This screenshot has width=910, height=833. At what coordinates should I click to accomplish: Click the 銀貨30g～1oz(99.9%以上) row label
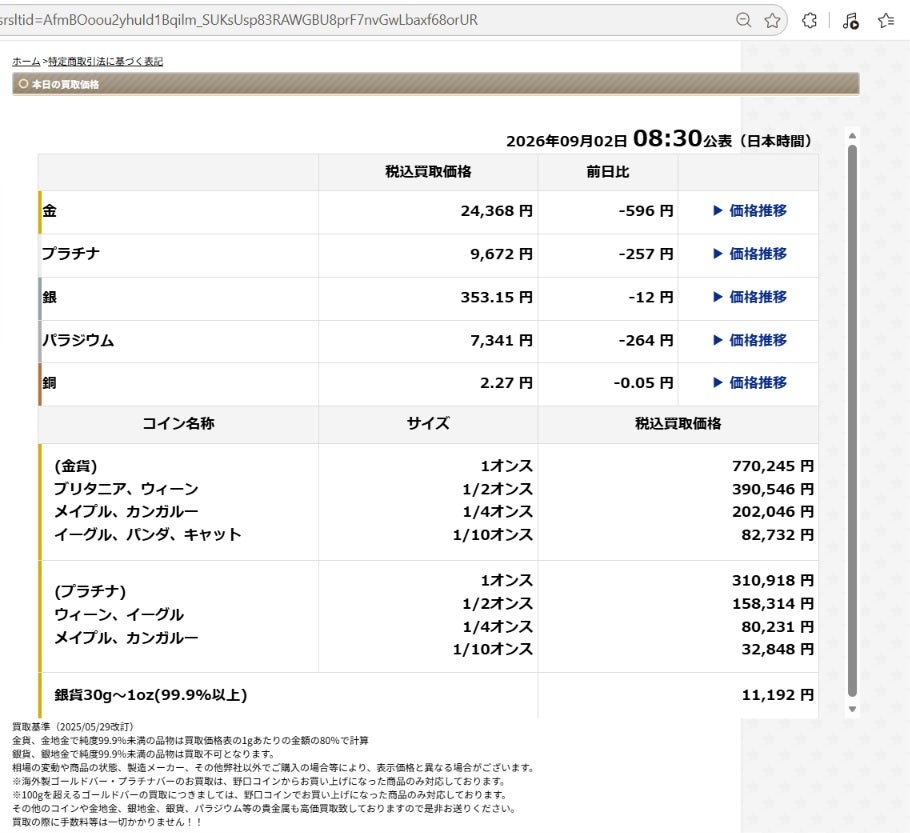pyautogui.click(x=151, y=695)
